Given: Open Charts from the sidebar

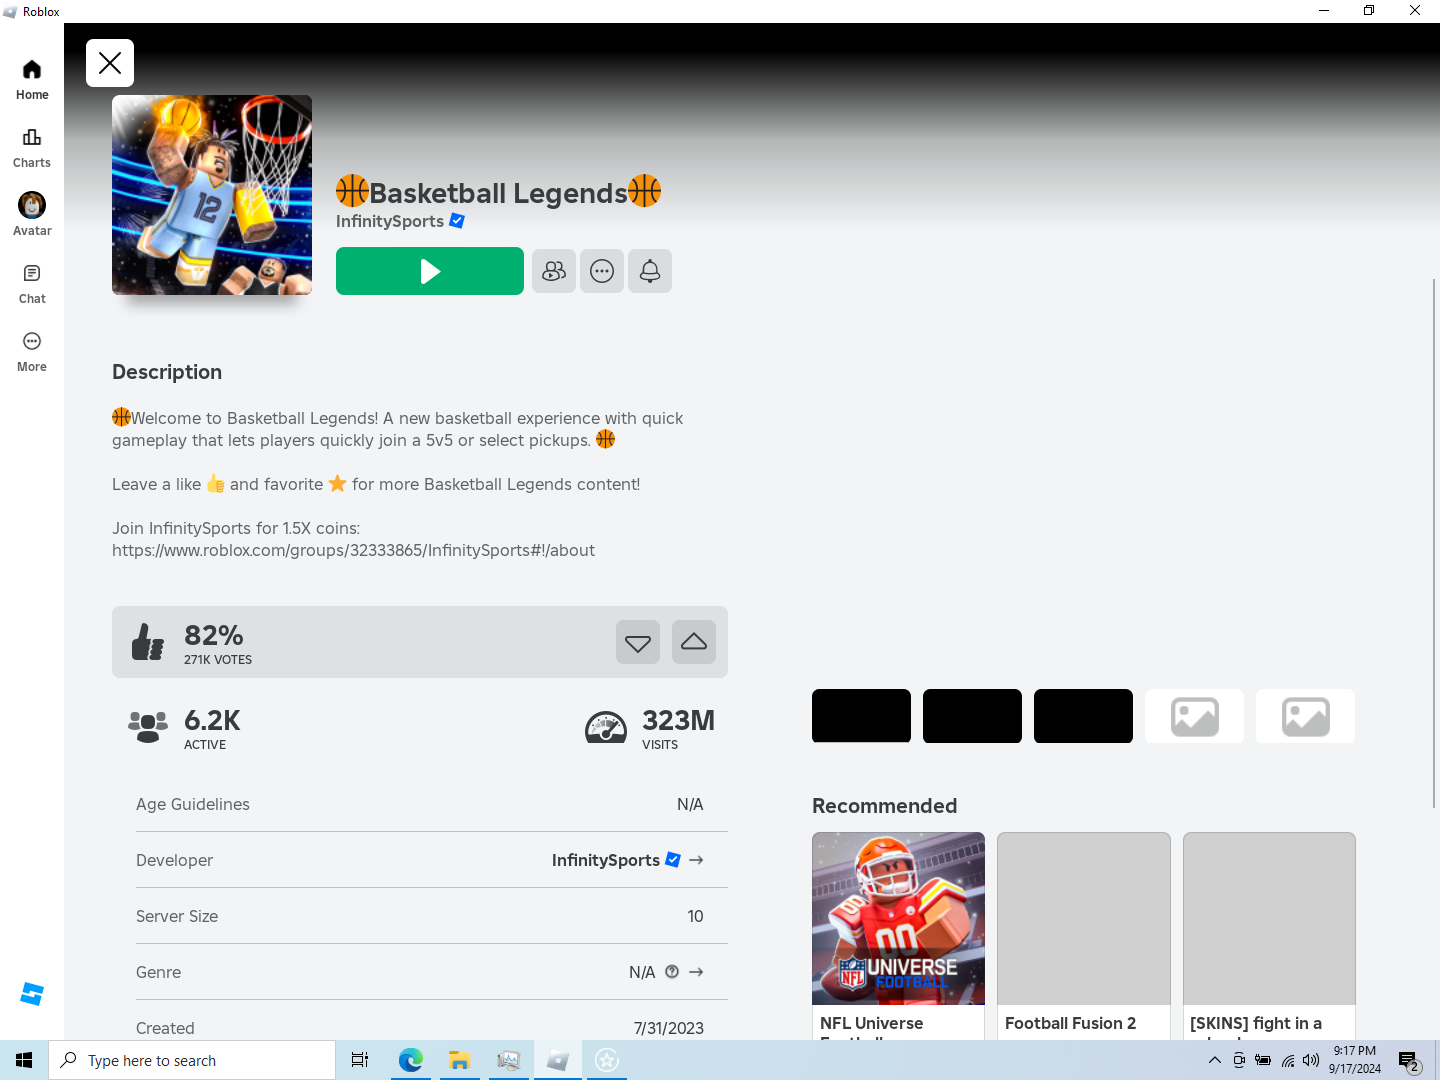Looking at the screenshot, I should 32,148.
